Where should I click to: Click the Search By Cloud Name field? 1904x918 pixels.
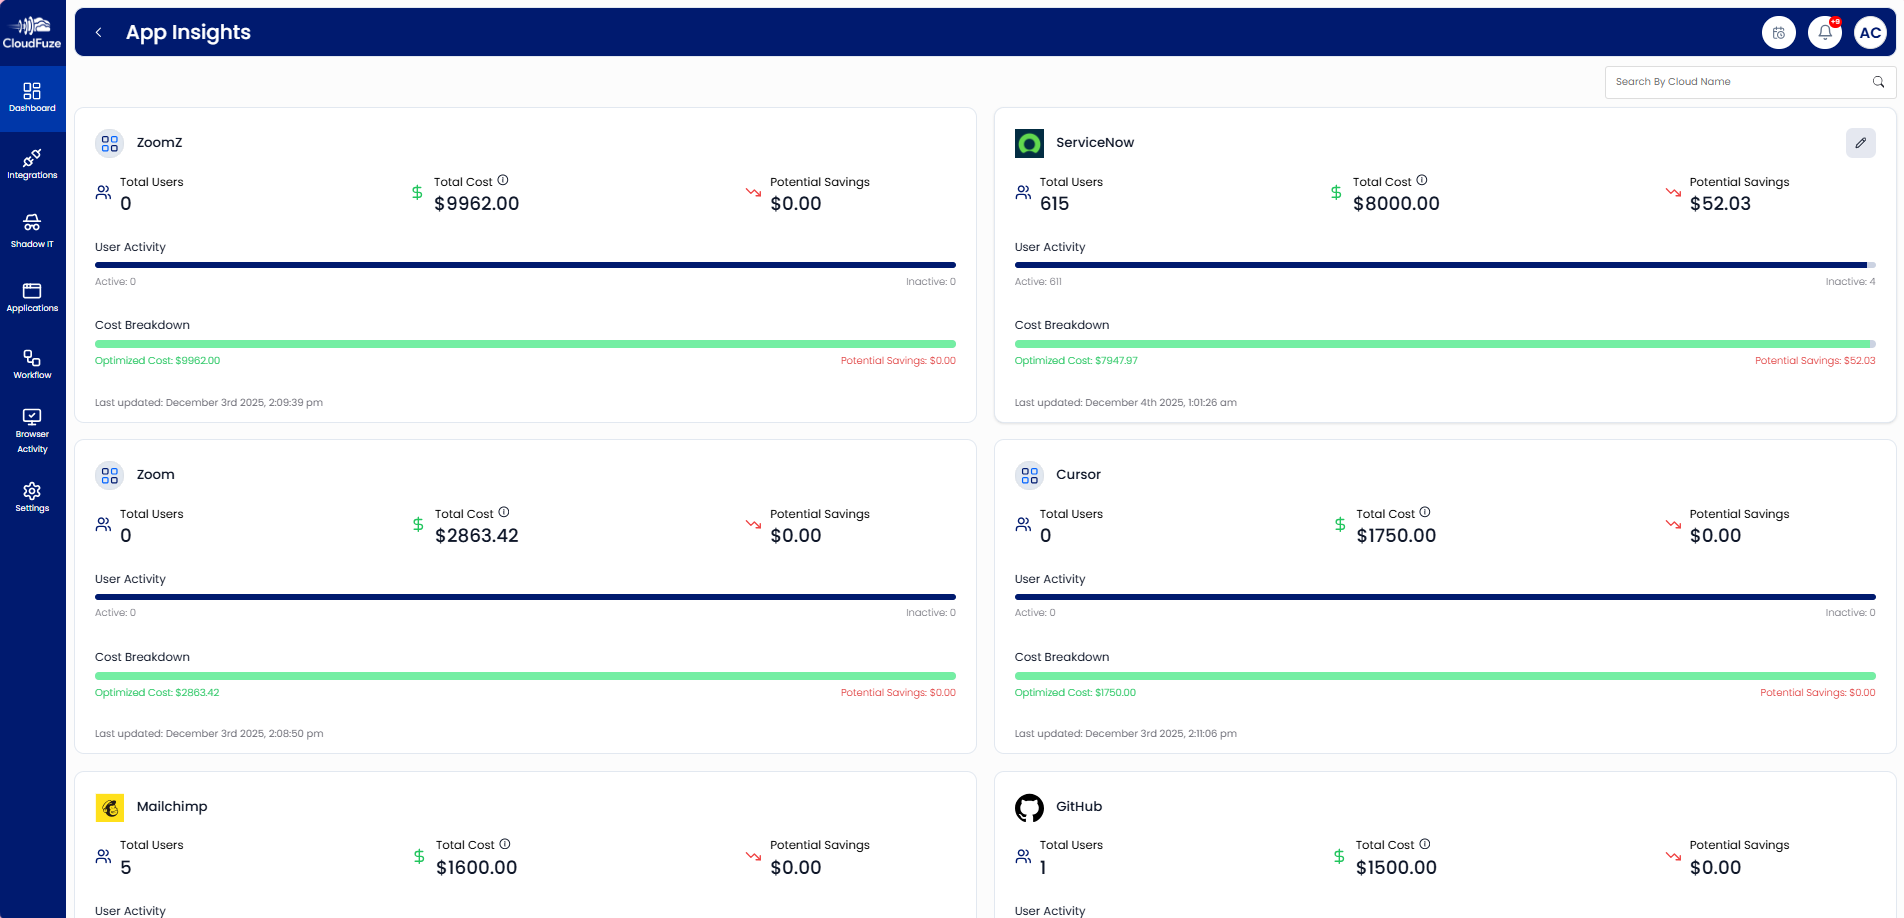tap(1740, 81)
